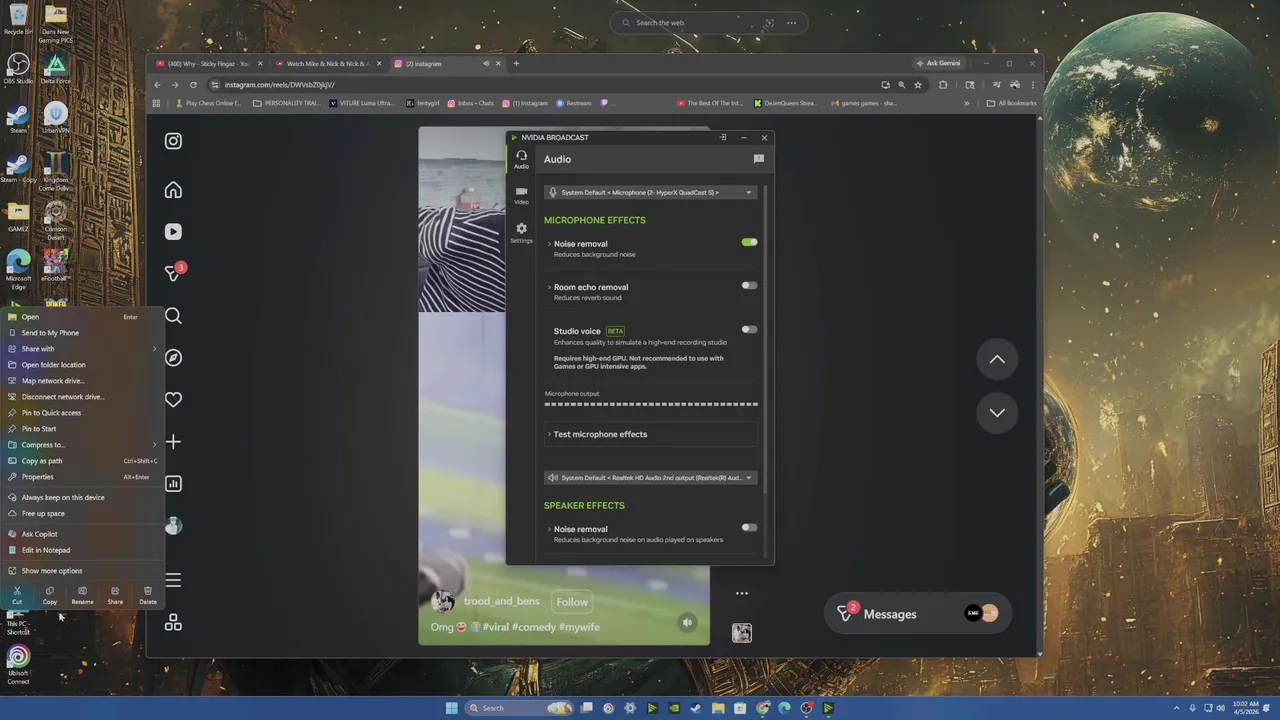Image resolution: width=1280 pixels, height=720 pixels.
Task: Click Copy icon in context menu
Action: 50,595
